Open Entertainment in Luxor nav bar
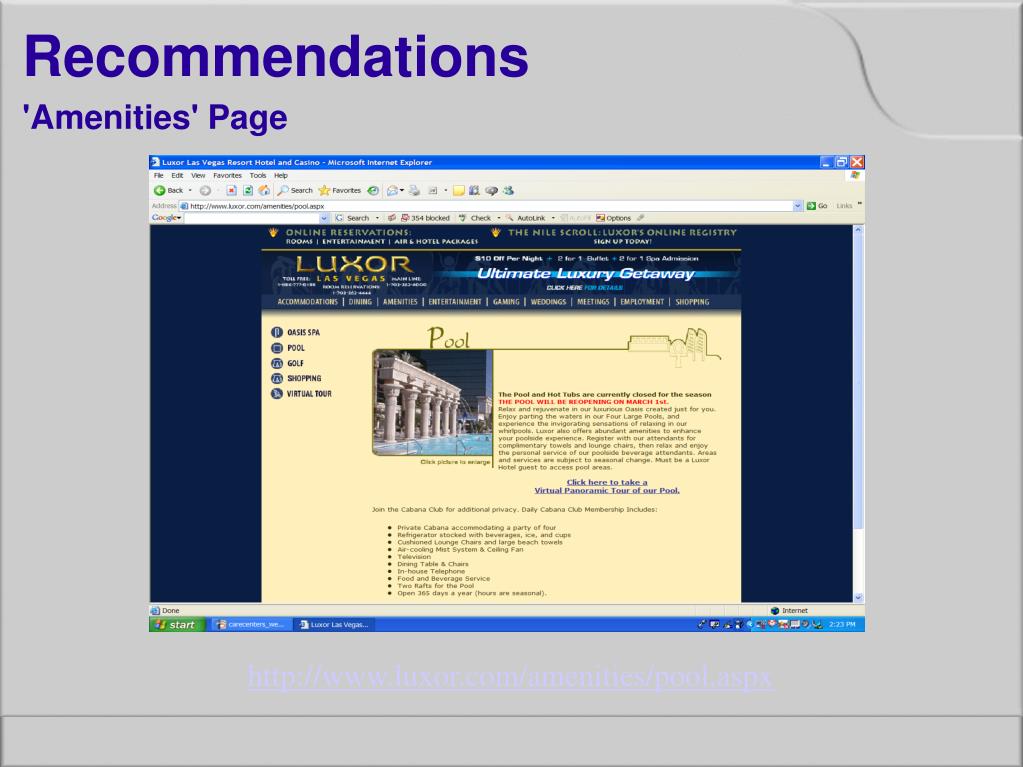The image size is (1023, 767). (x=455, y=302)
